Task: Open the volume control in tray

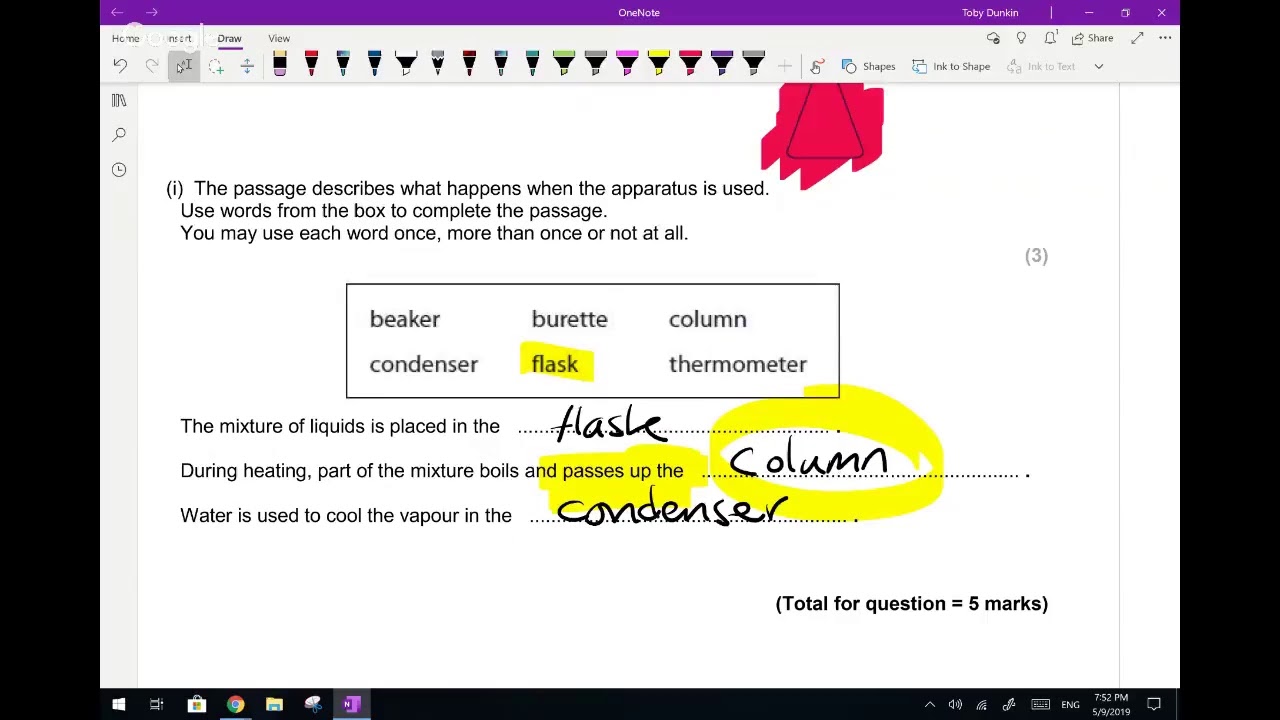Action: point(955,704)
